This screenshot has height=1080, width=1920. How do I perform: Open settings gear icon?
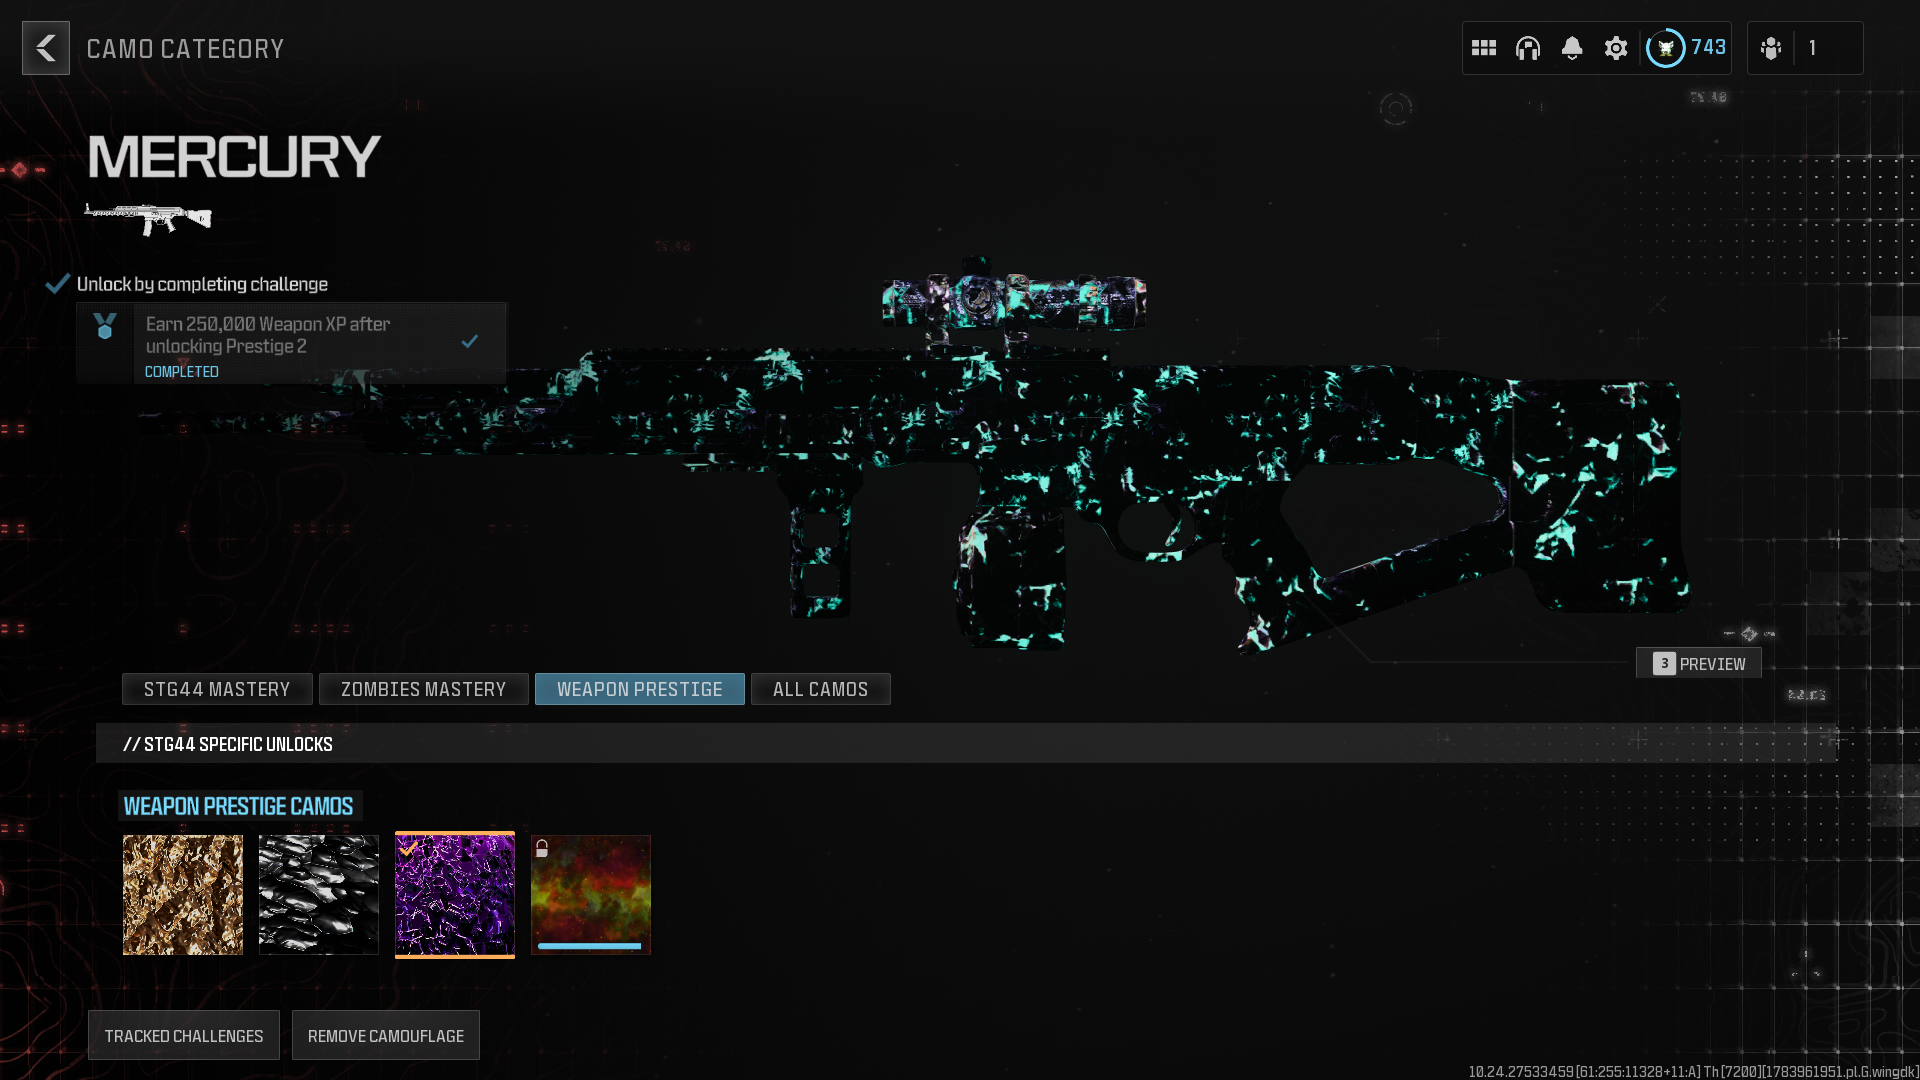tap(1616, 48)
